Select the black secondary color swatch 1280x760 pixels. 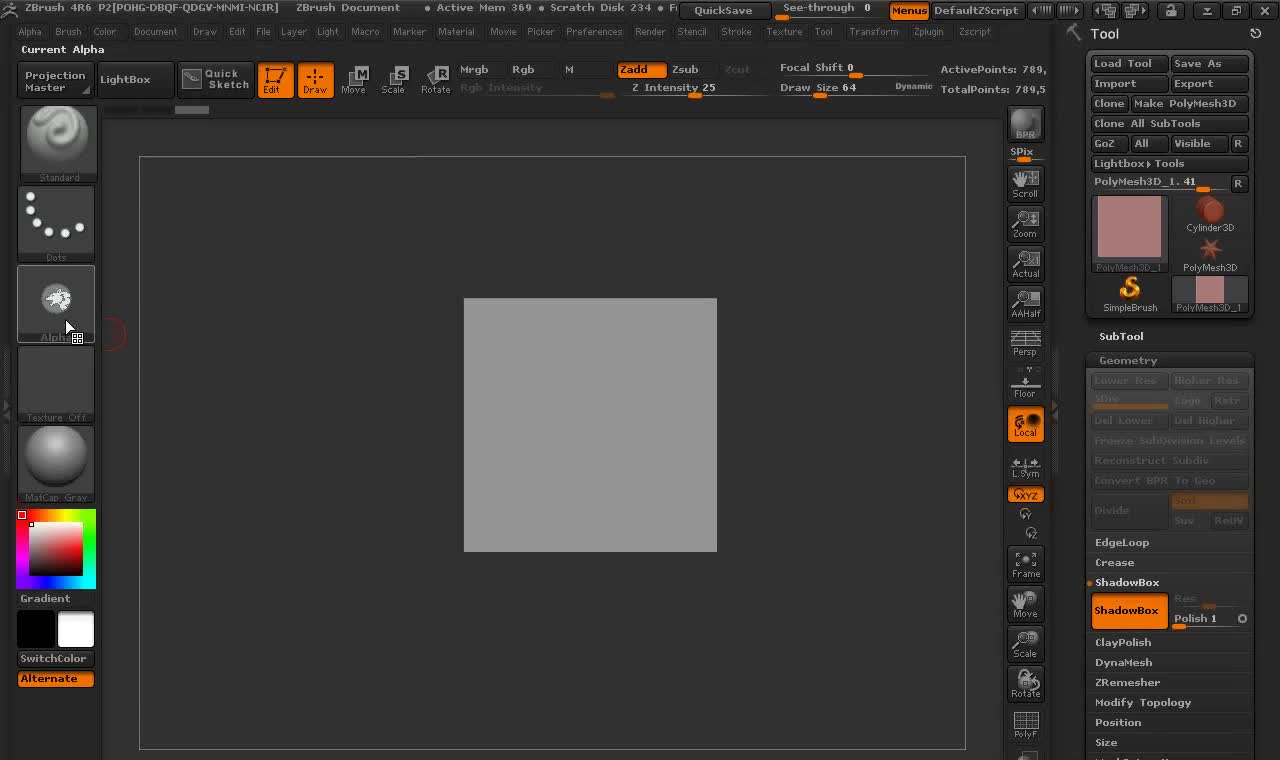tap(36, 630)
